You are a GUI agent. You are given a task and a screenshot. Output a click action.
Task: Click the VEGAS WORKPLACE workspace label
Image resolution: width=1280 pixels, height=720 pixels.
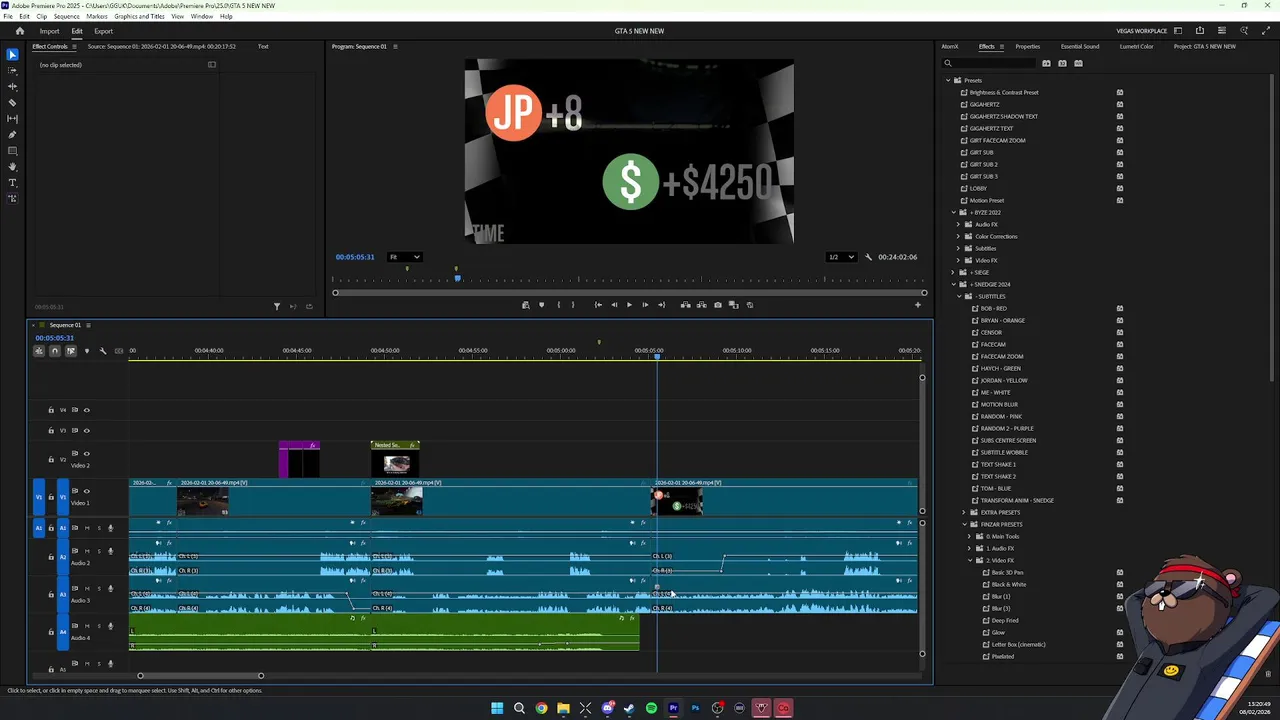click(1142, 31)
